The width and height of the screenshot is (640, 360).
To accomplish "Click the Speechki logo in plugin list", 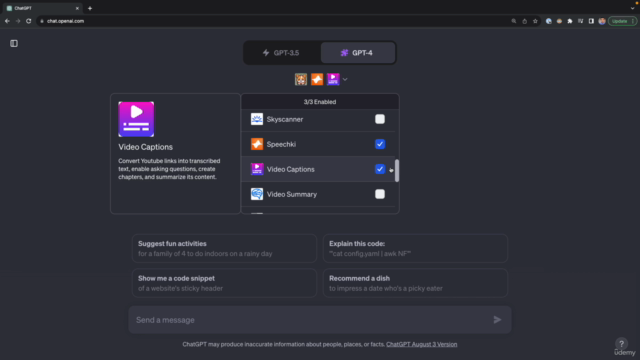I will pos(257,144).
